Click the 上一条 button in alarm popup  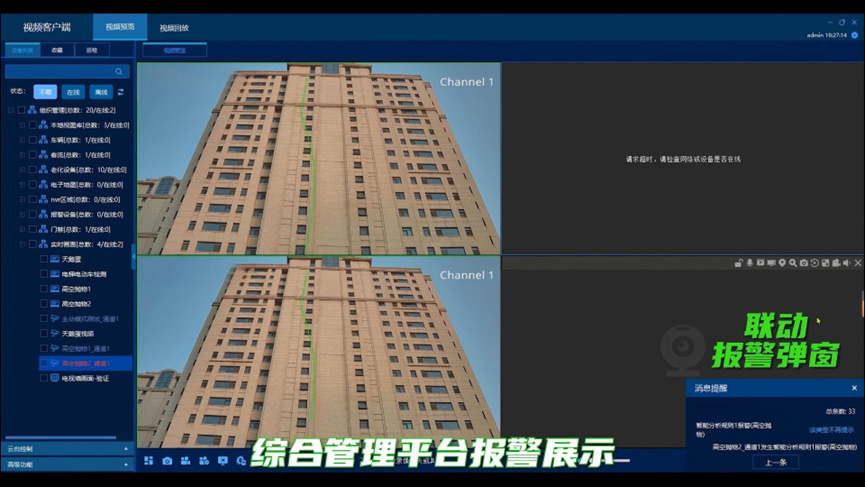[x=775, y=463]
